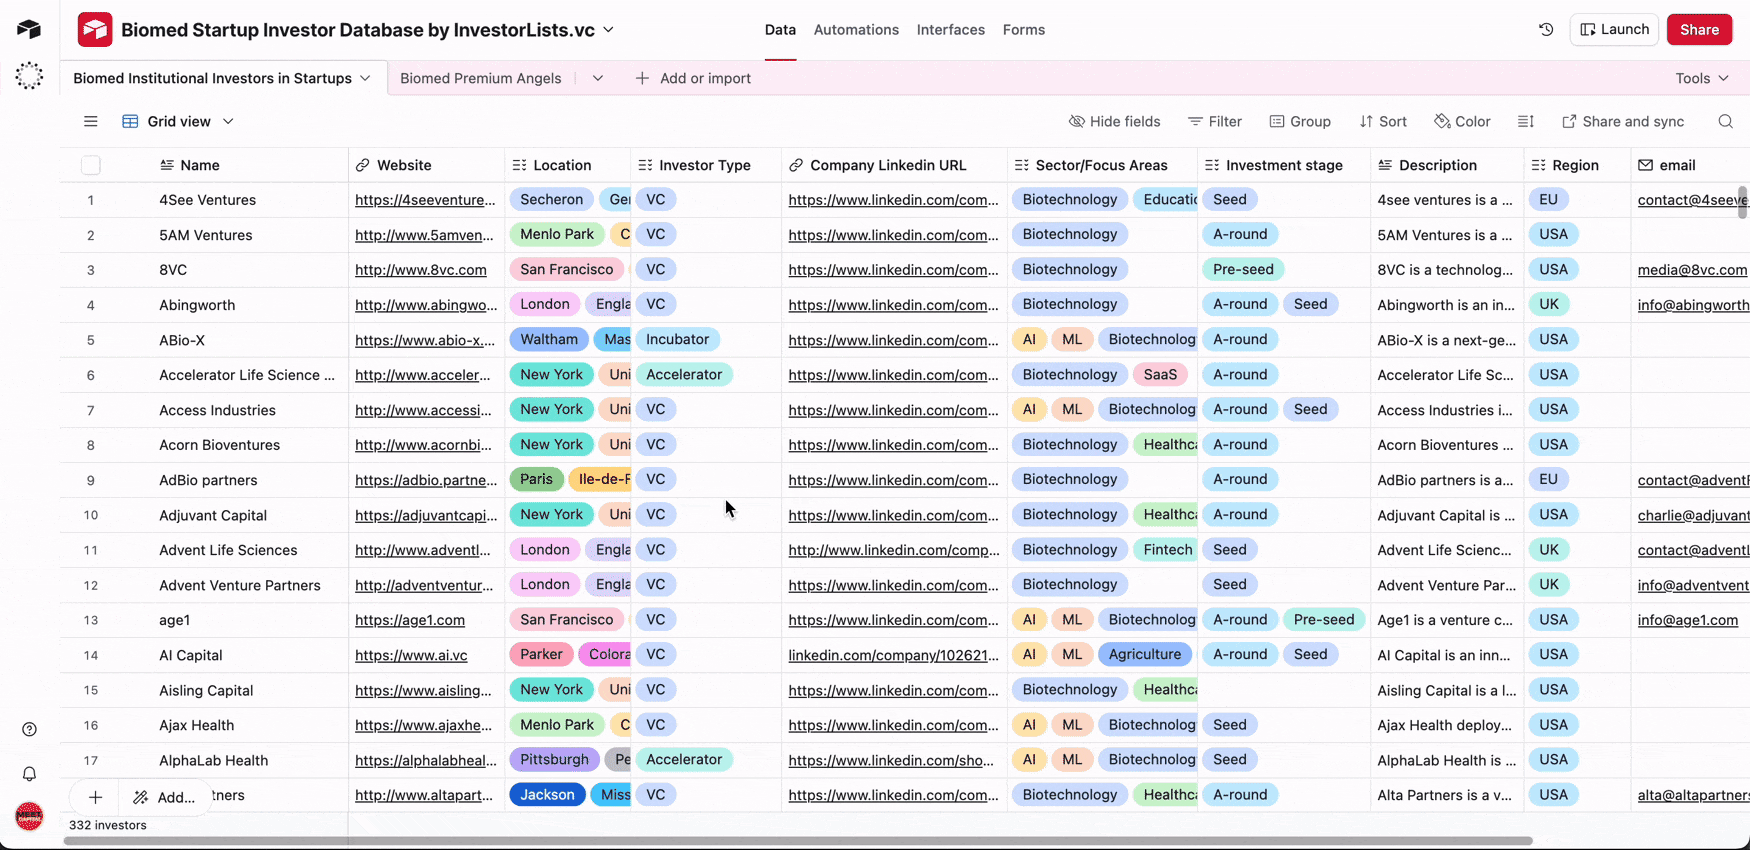Click the Pre-seed tag for 8VC
The image size is (1750, 850).
1243,270
